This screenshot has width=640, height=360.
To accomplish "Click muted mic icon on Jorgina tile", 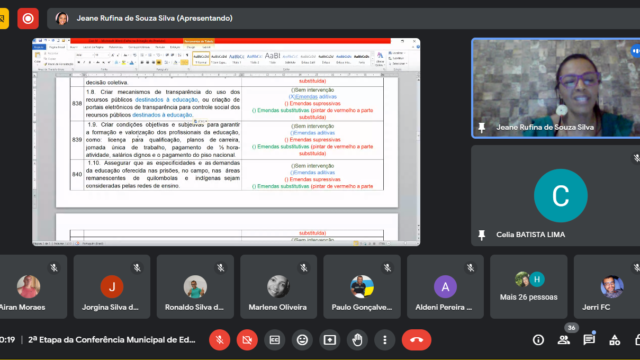I will tap(137, 268).
